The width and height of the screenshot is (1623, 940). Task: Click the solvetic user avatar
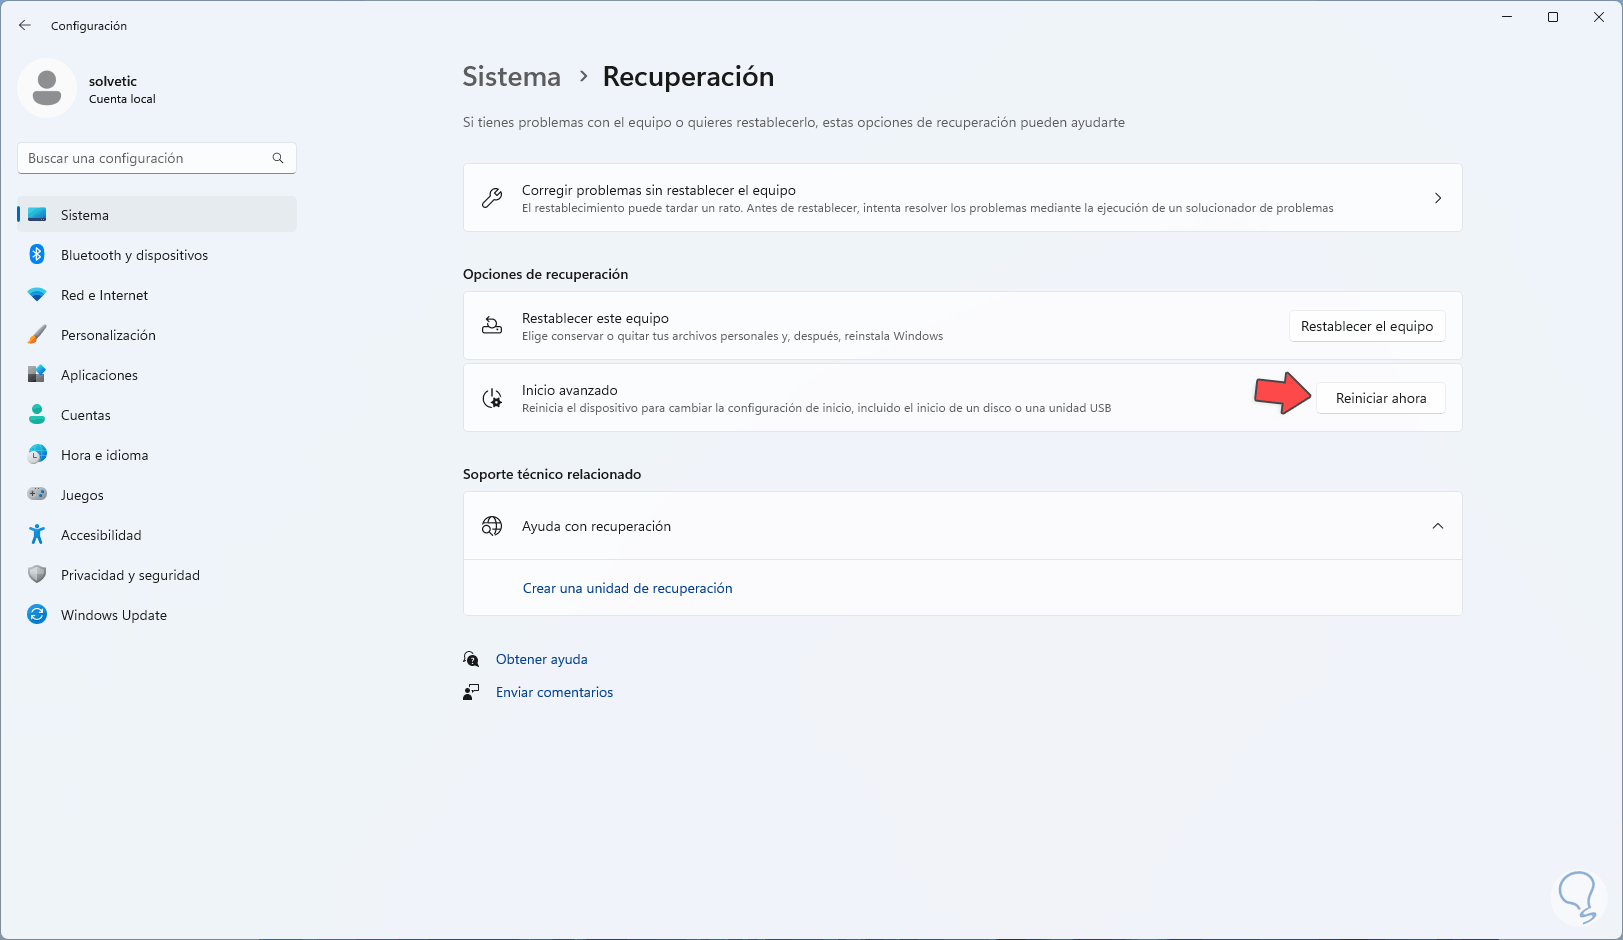[47, 88]
